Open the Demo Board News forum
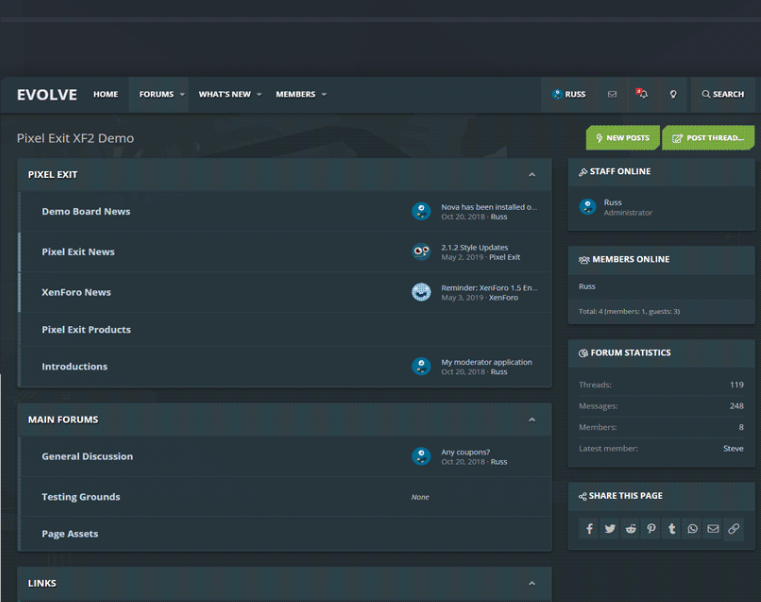The image size is (761, 602). tap(86, 212)
